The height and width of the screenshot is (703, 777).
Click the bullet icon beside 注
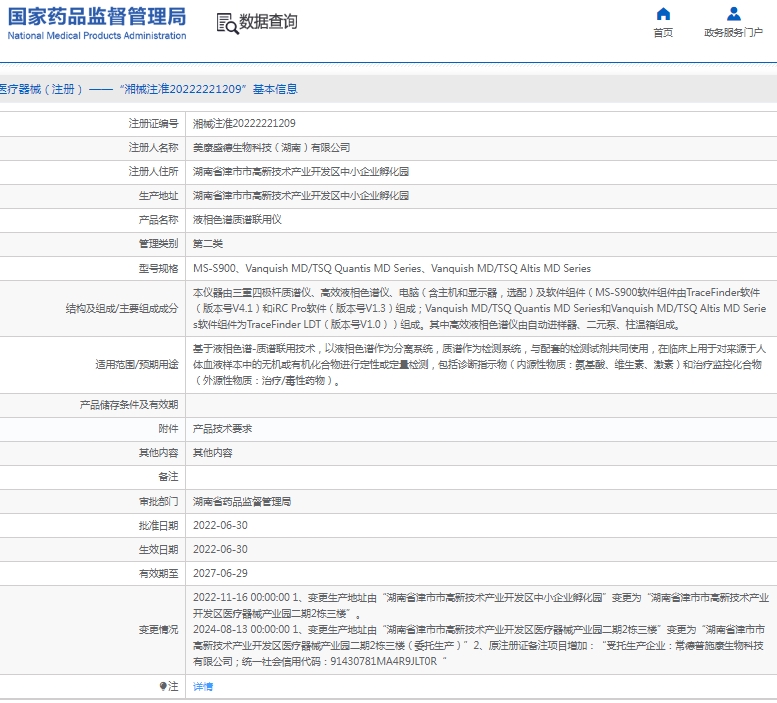[163, 686]
